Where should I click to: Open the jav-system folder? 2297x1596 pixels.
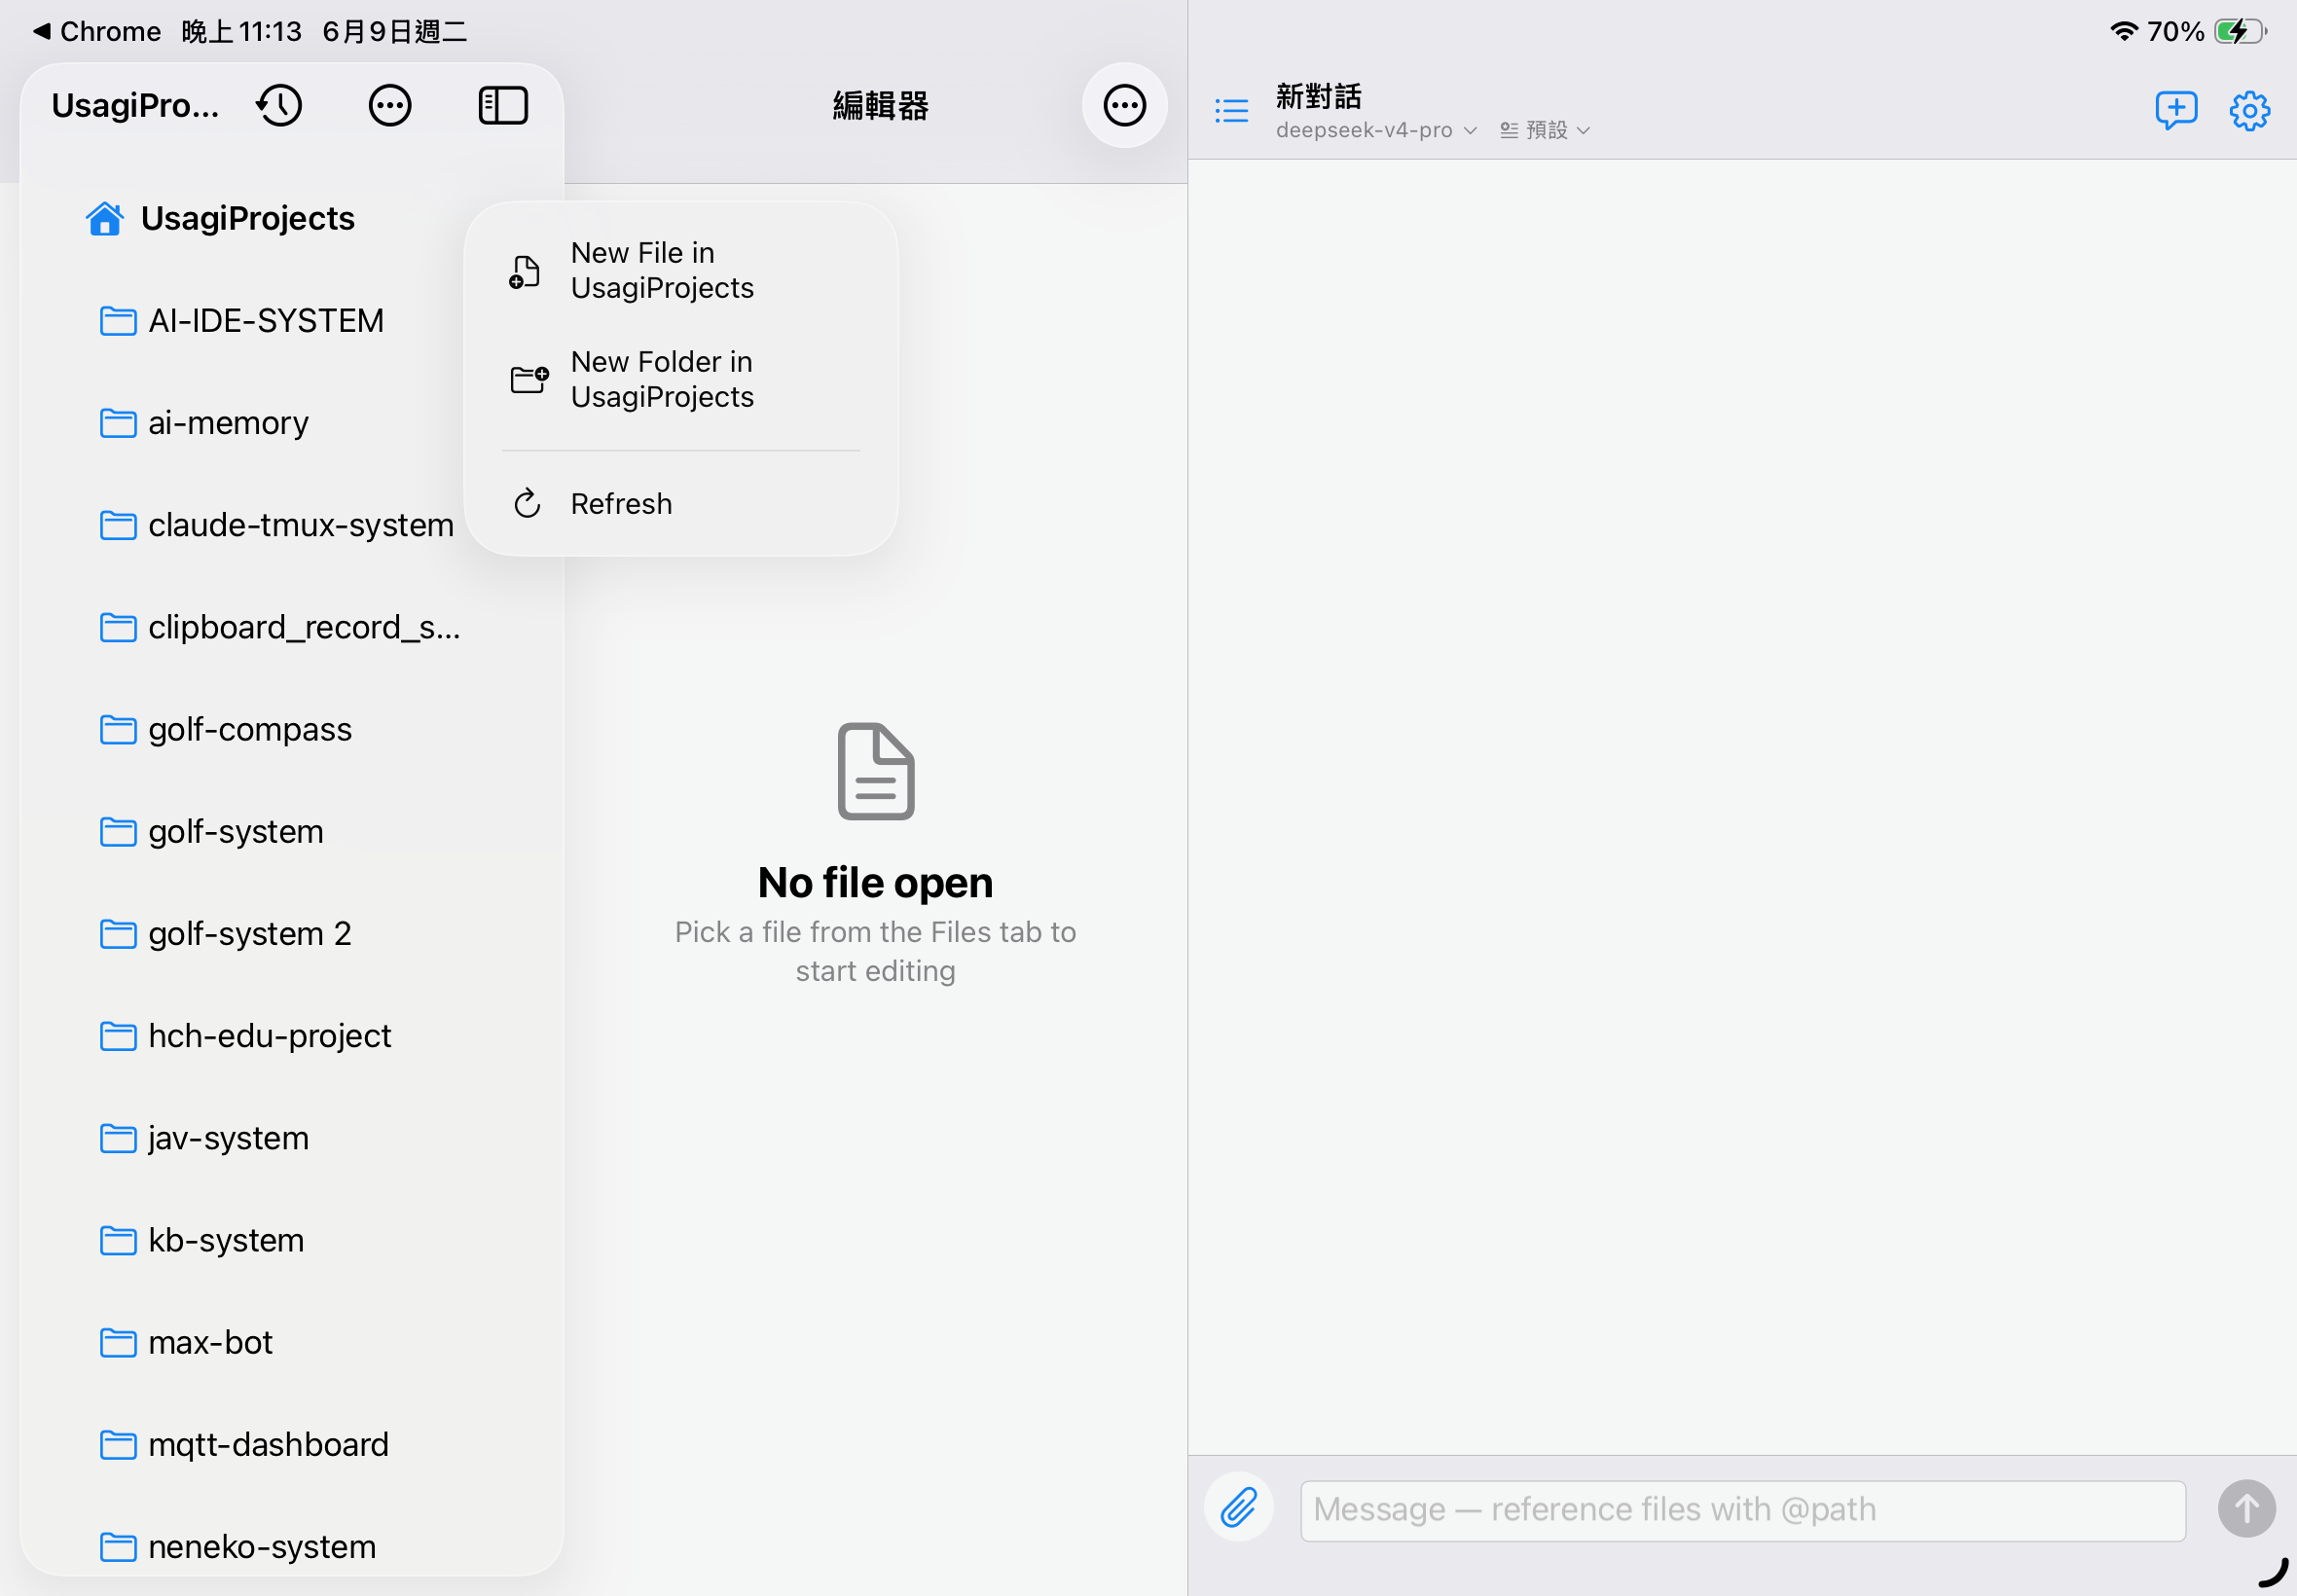(x=205, y=1138)
